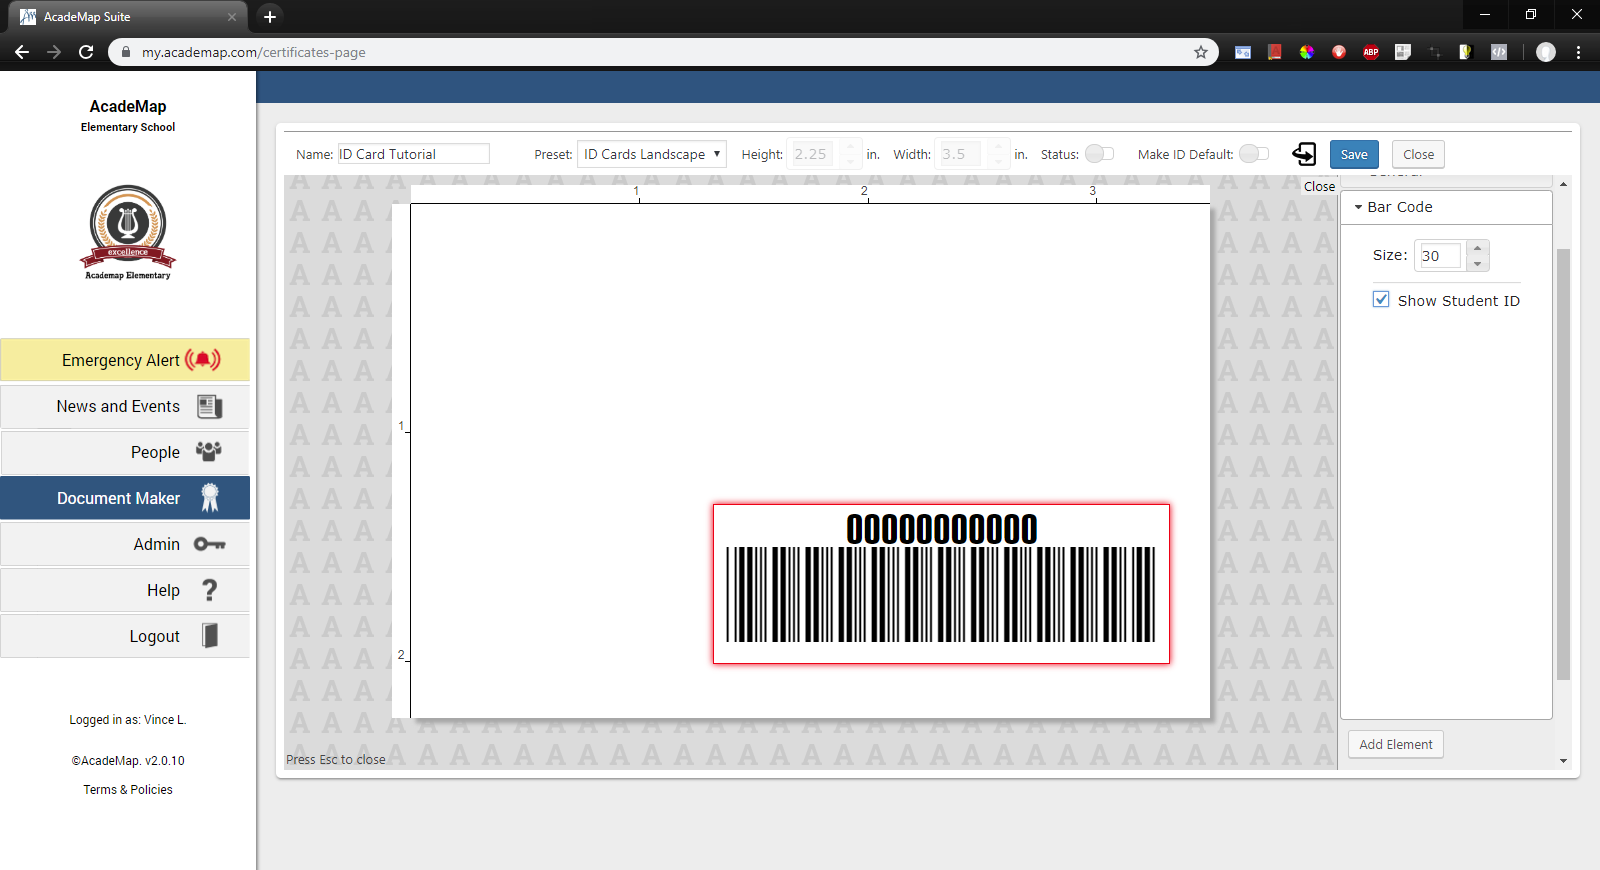The image size is (1600, 870).
Task: Open the lightbulb extension icon
Action: pyautogui.click(x=1466, y=52)
